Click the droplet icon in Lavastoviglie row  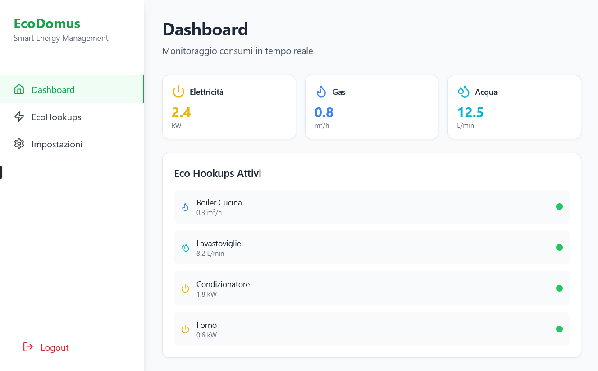point(185,248)
